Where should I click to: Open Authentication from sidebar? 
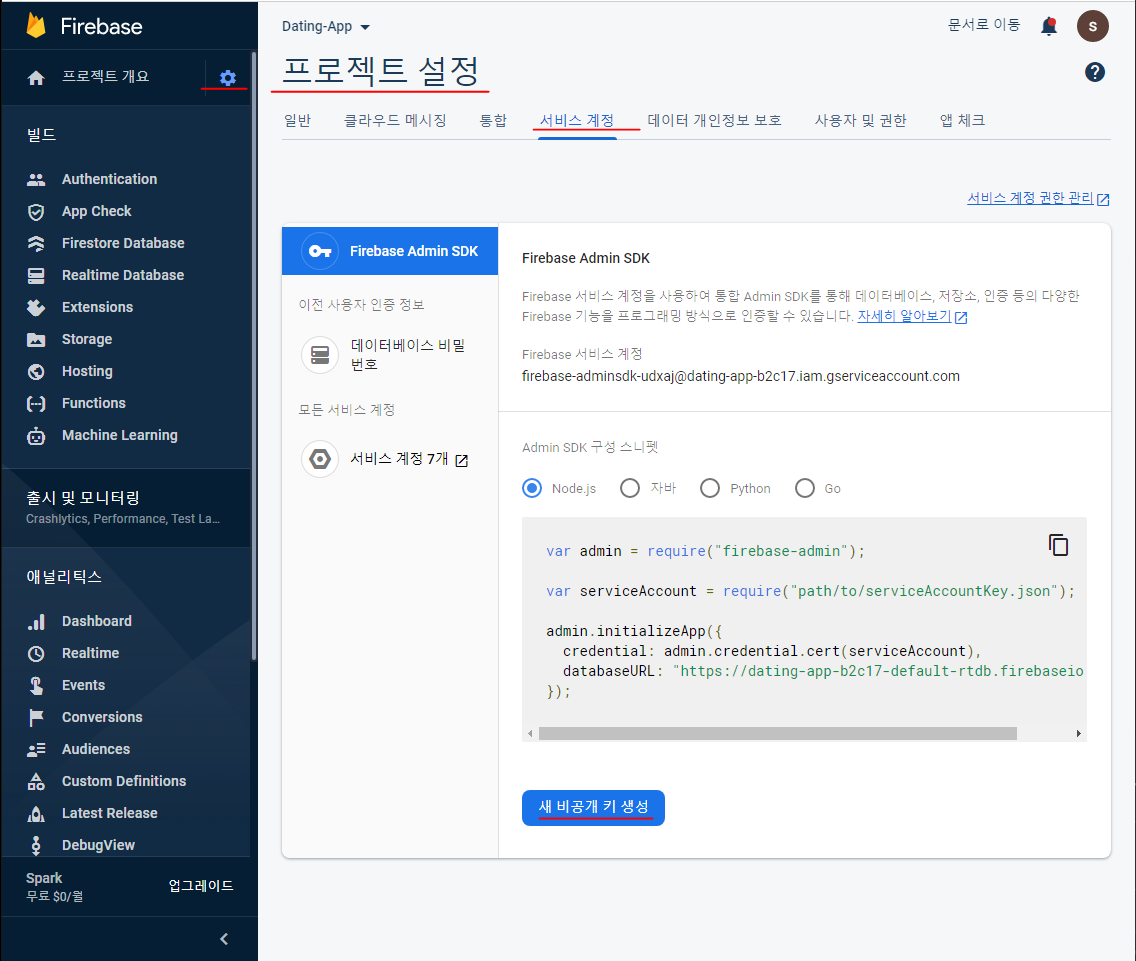[109, 179]
